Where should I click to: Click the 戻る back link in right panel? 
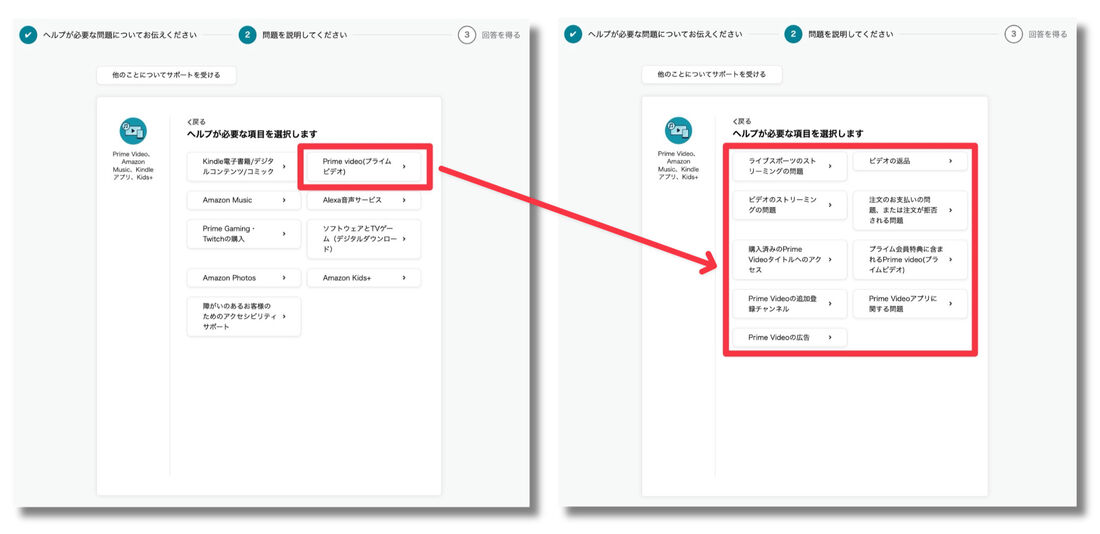[742, 121]
